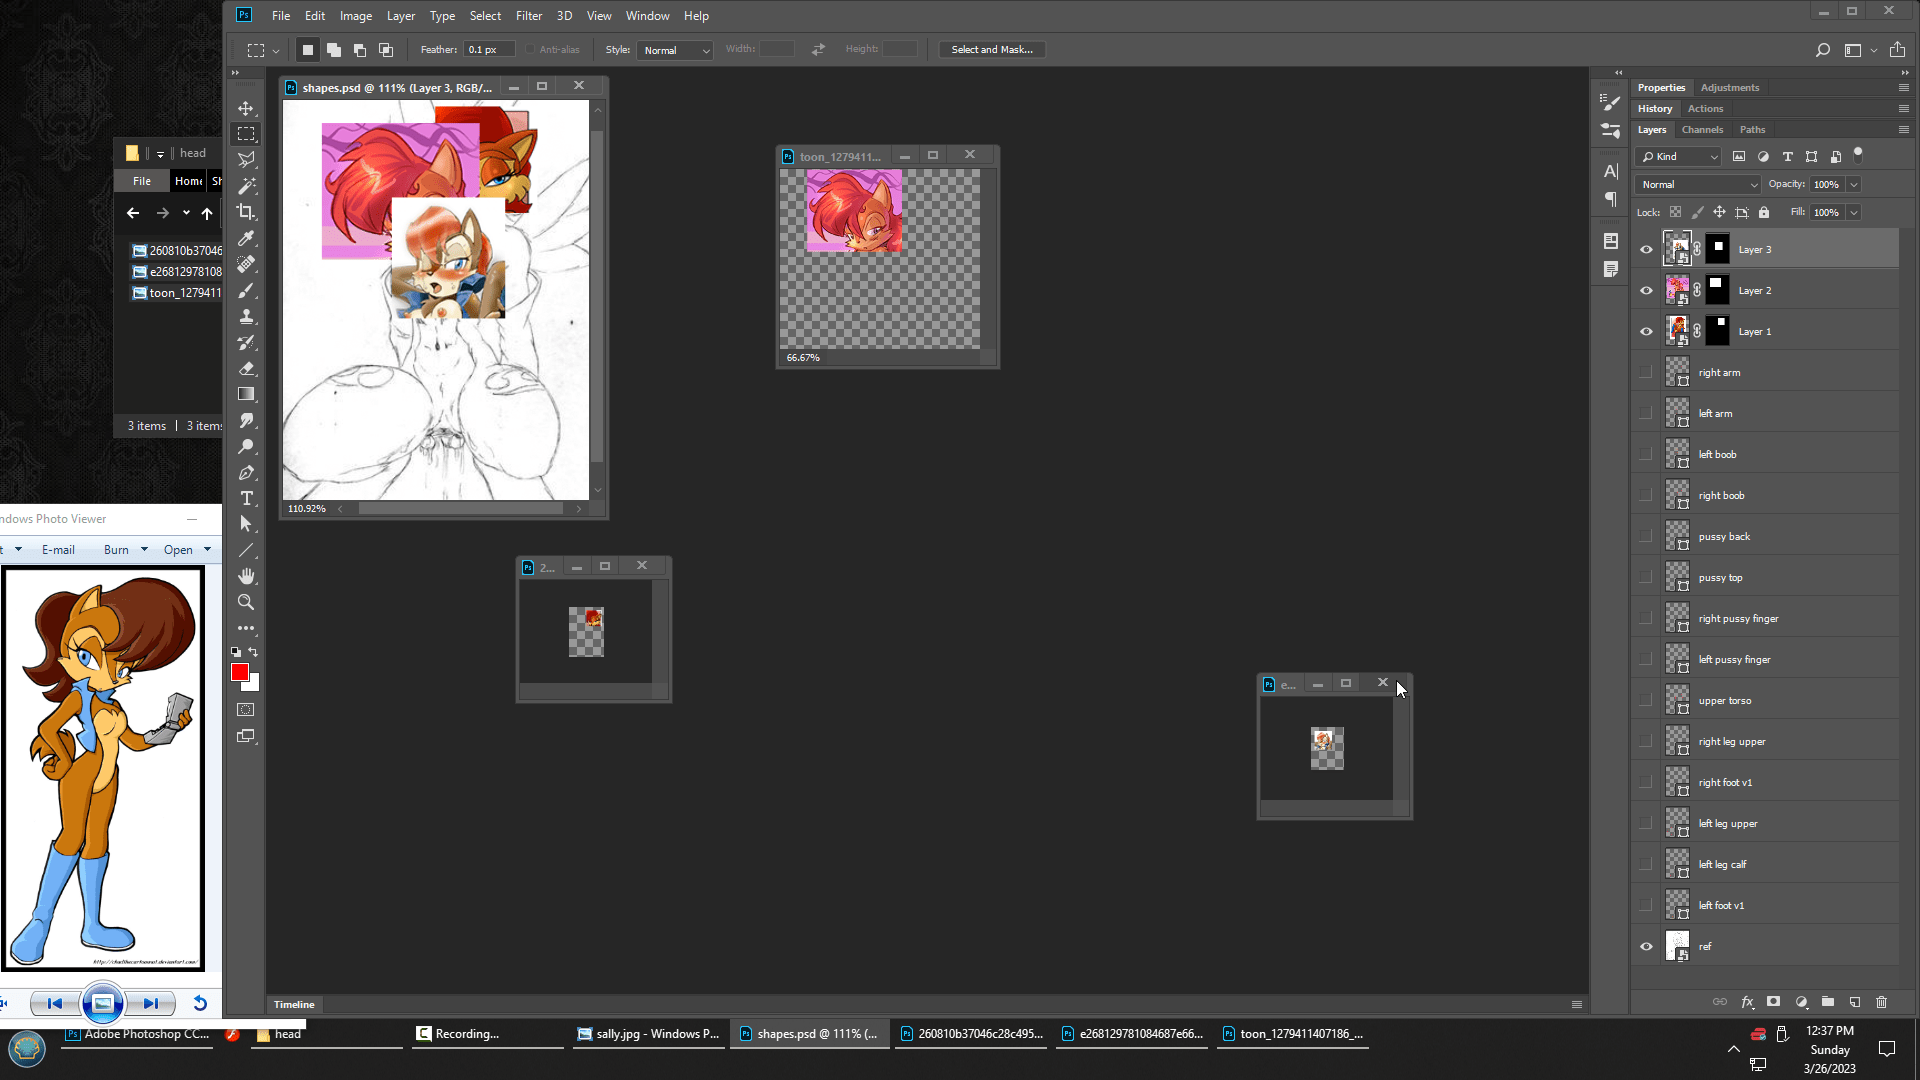Click the Feather input field
Image resolution: width=1920 pixels, height=1080 pixels.
(x=489, y=50)
